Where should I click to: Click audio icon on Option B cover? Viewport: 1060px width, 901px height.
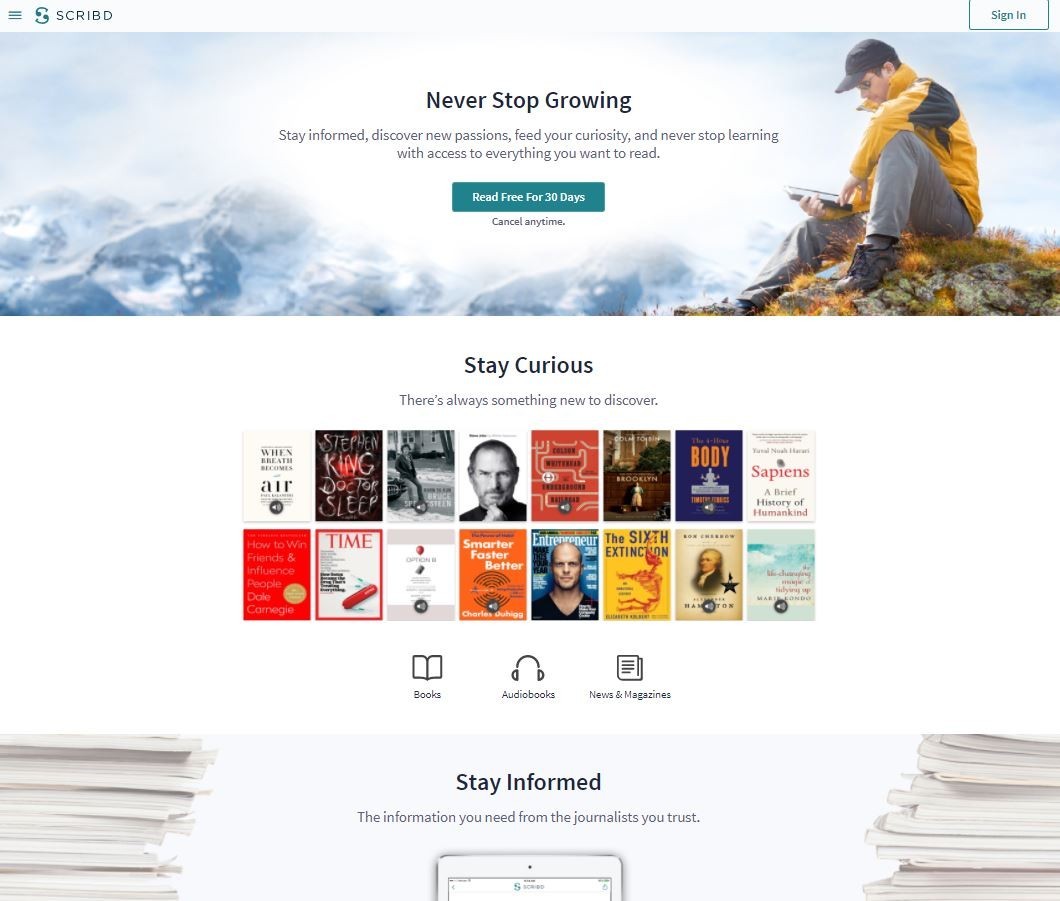click(420, 606)
